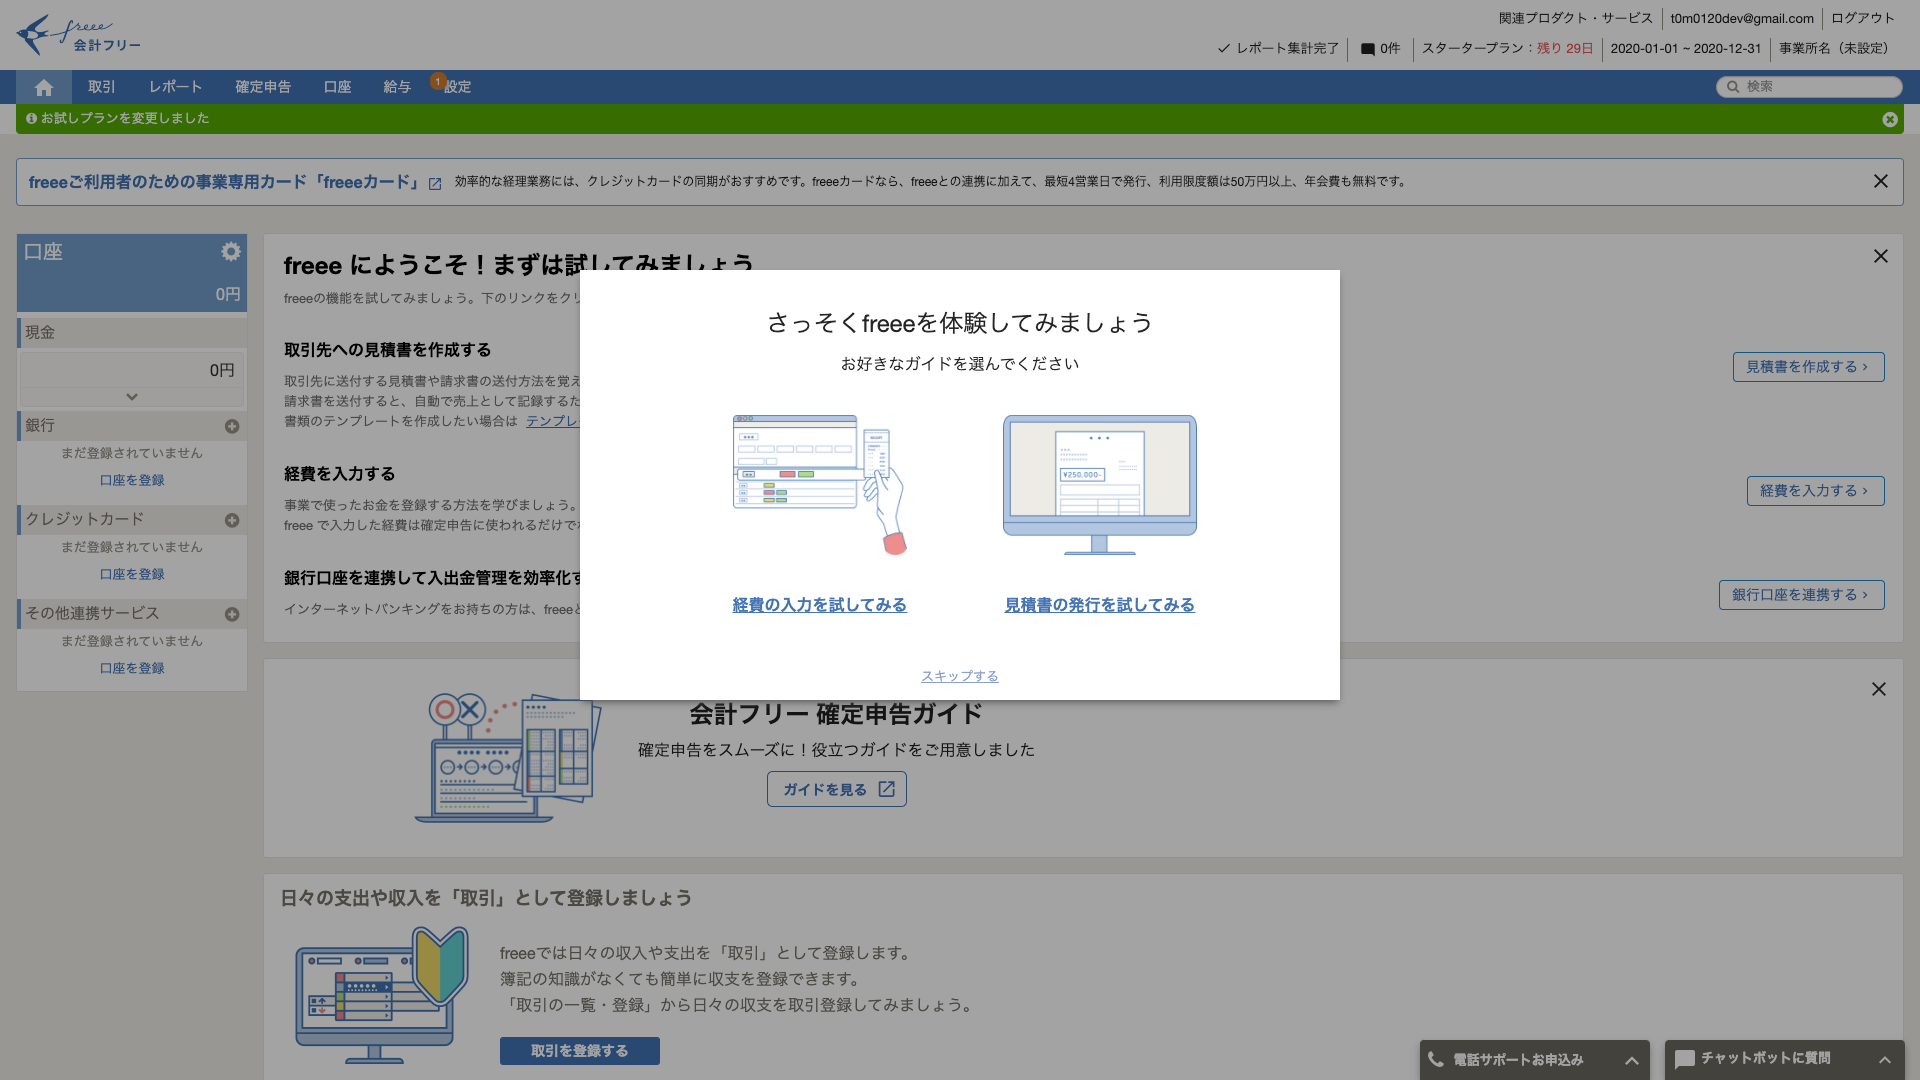Image resolution: width=1920 pixels, height=1080 pixels.
Task: Click 経費の入力を試してみる link
Action: click(820, 605)
